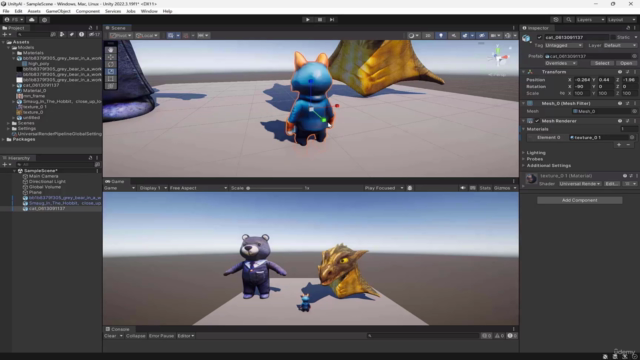Select Main Camera in Hierarchy
Viewport: 640px width, 360px height.
tap(43, 176)
